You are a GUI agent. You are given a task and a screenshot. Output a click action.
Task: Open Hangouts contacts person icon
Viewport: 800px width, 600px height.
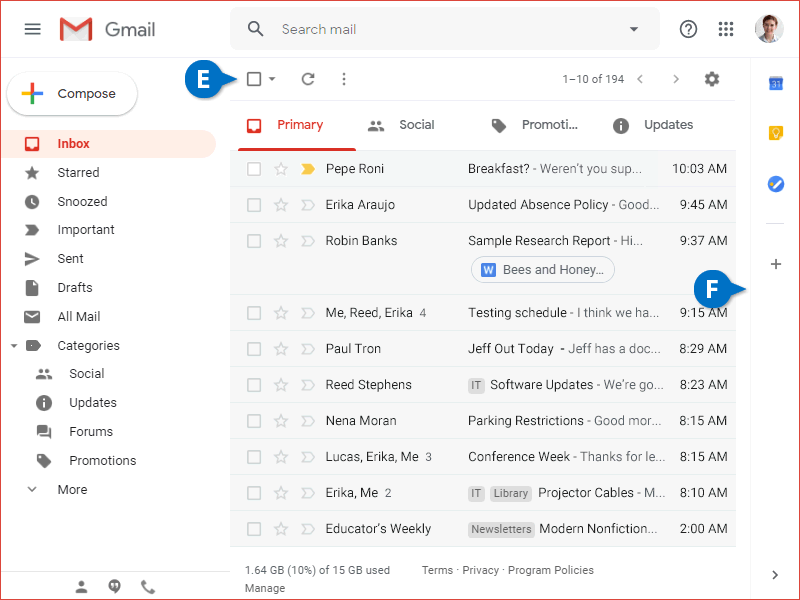coord(81,587)
